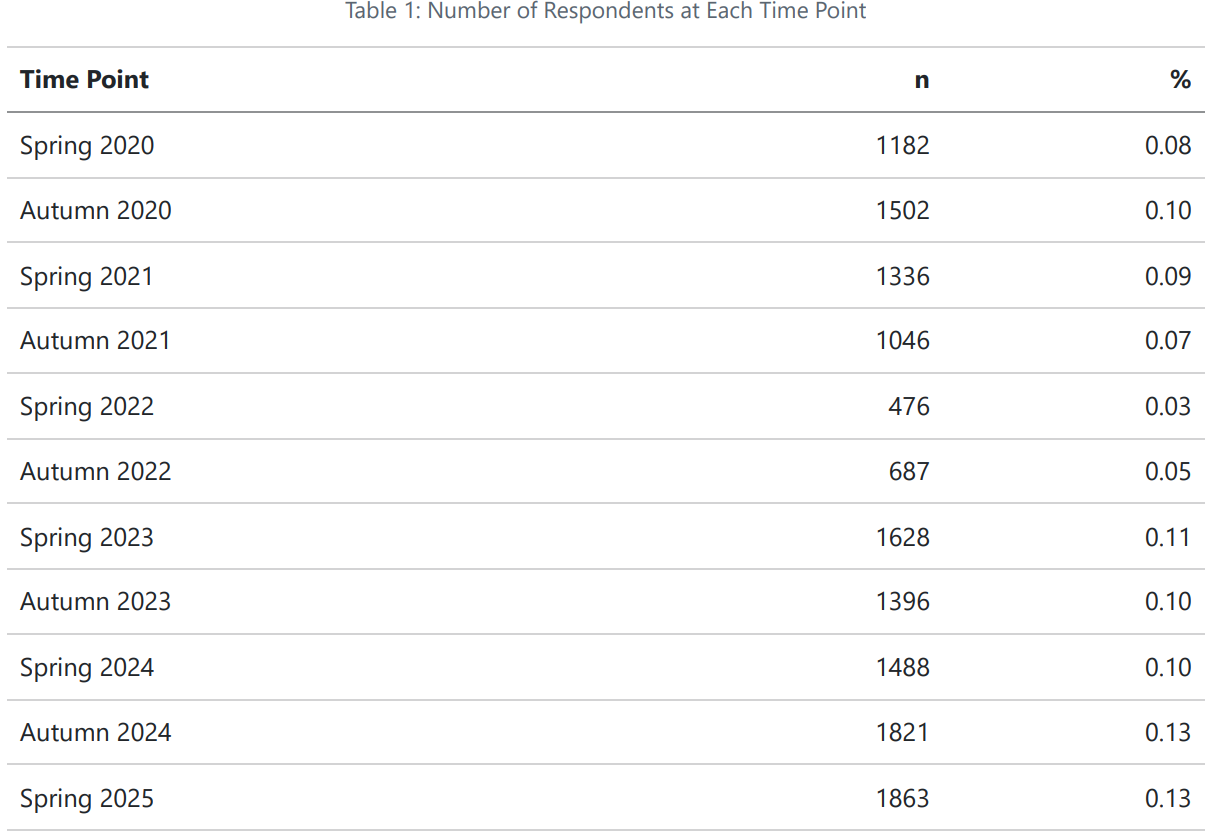
Task: Click the Autumn 2023 row label
Action: [x=95, y=602]
